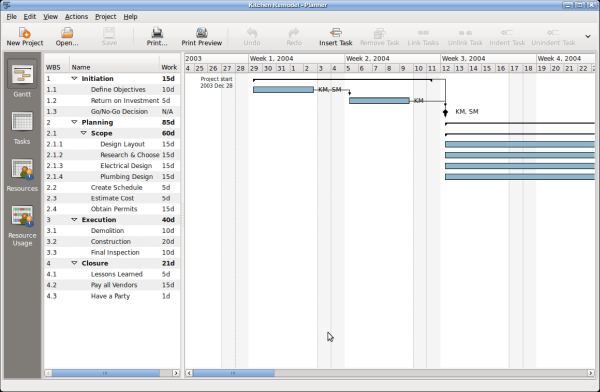
Task: Select the Define Objectives task row
Action: [112, 90]
